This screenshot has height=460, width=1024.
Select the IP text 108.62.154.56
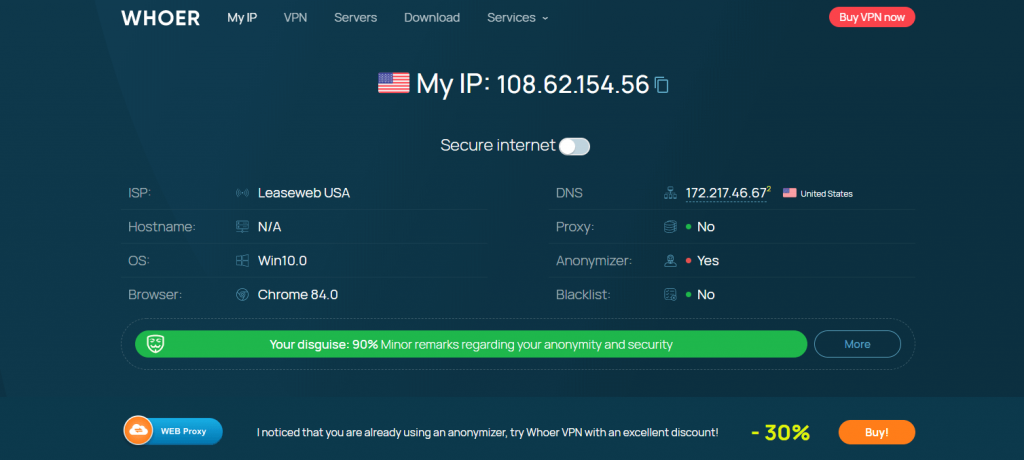[x=573, y=84]
